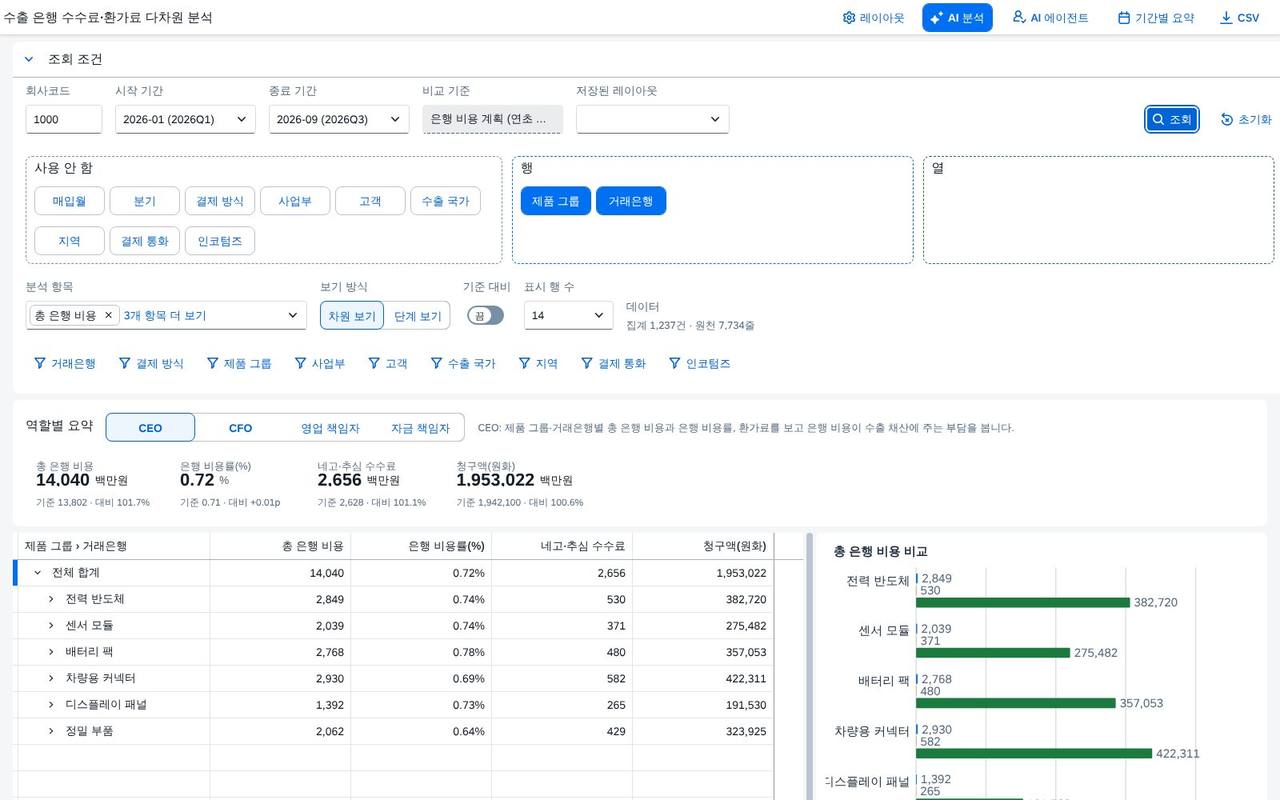This screenshot has height=800, width=1280.
Task: Select the CEO role tab
Action: tap(150, 428)
